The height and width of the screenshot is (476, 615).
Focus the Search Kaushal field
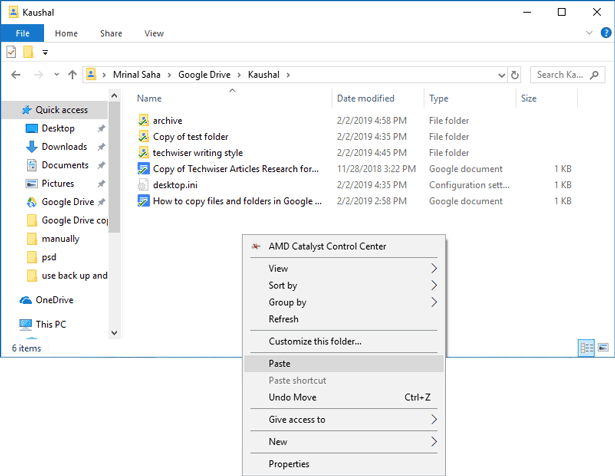(x=568, y=74)
